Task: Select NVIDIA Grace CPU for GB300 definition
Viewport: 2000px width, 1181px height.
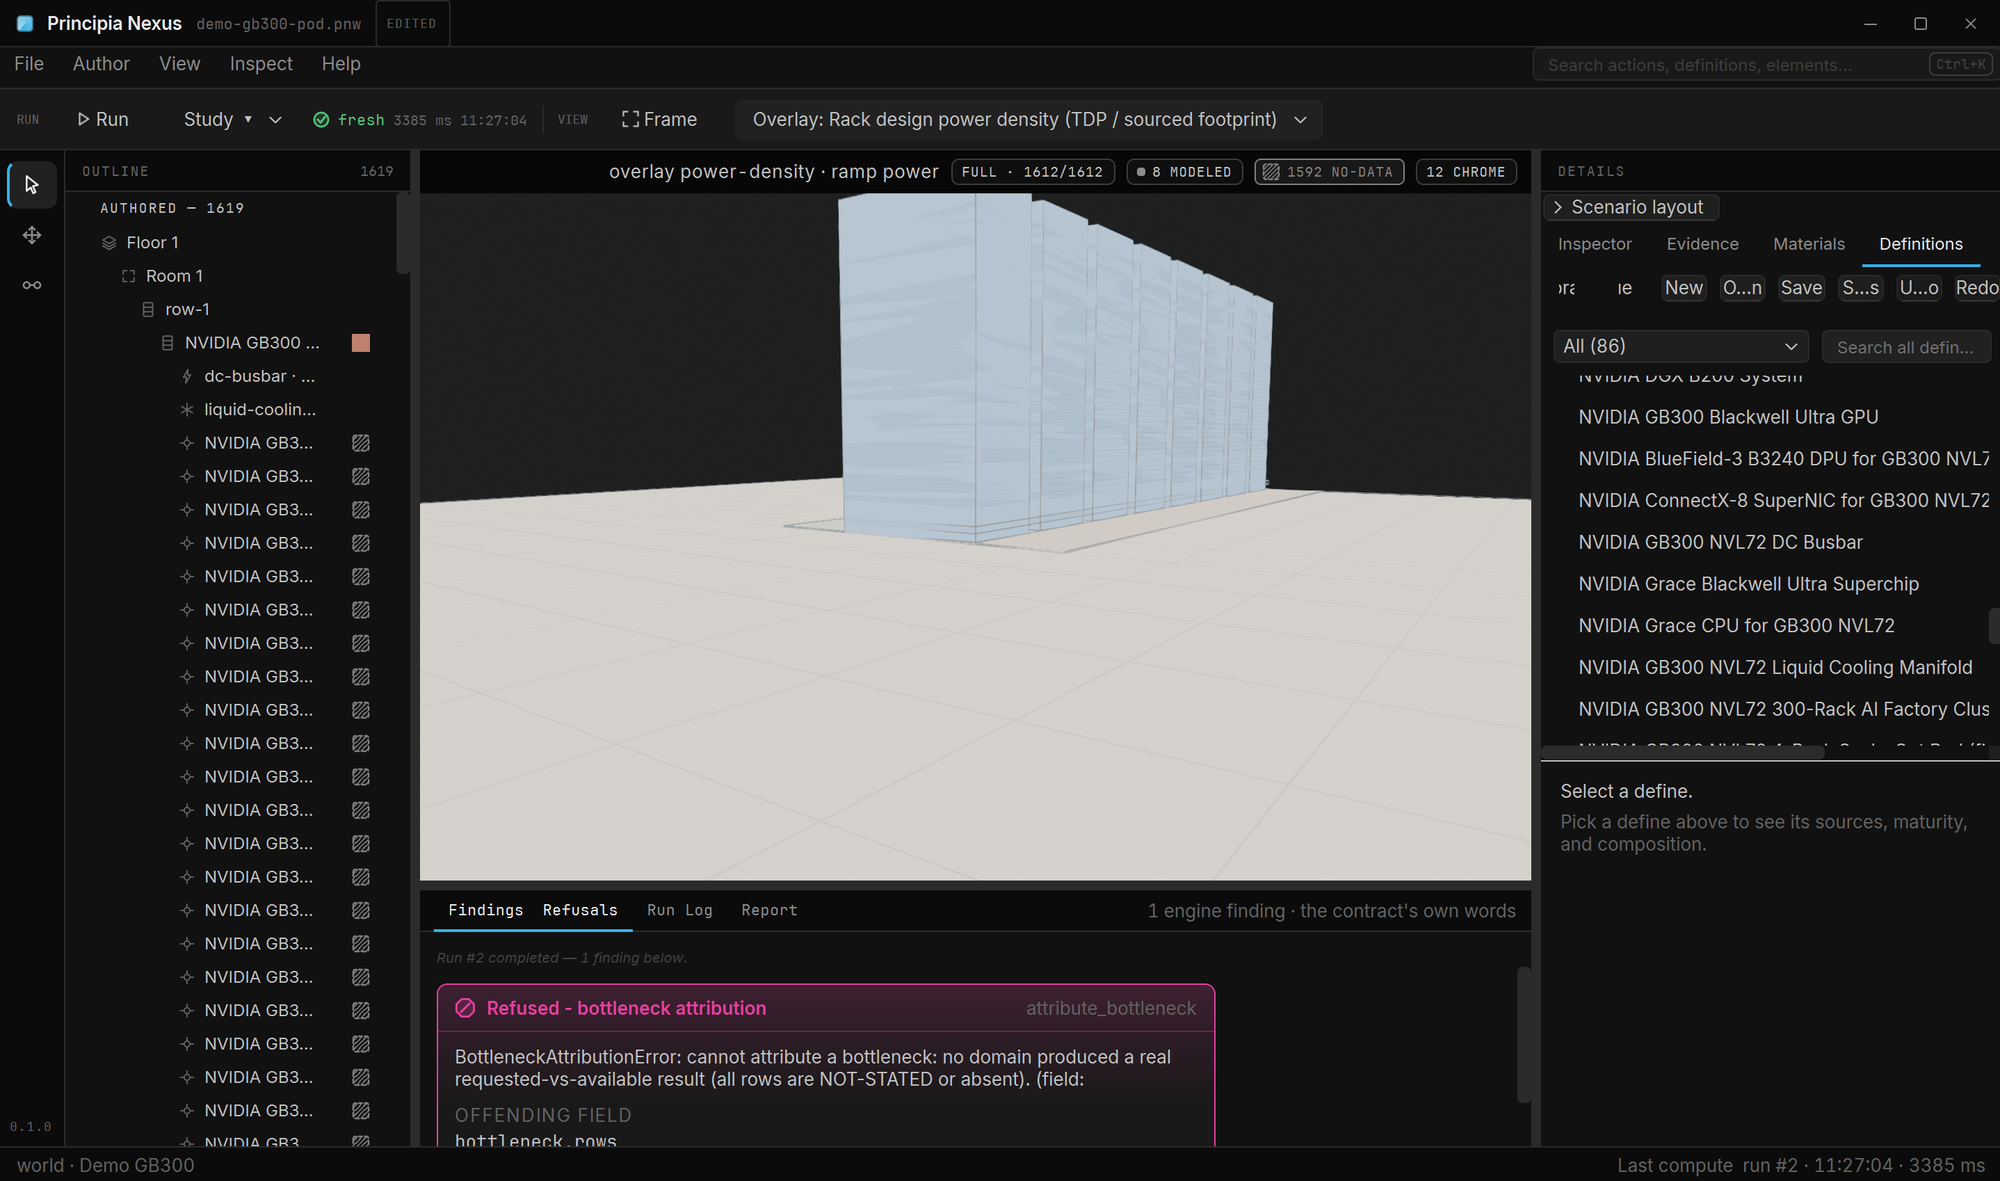Action: pos(1736,626)
